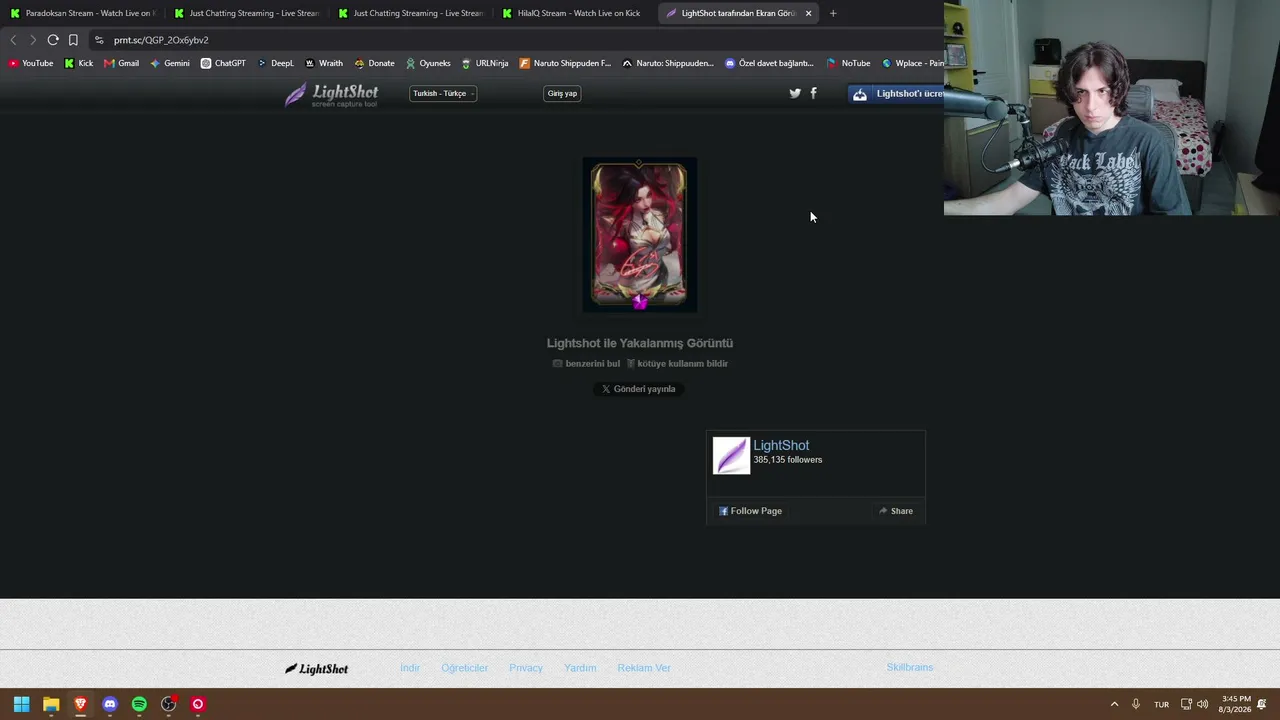Open Spotify from the taskbar
Viewport: 1280px width, 720px height.
[139, 704]
